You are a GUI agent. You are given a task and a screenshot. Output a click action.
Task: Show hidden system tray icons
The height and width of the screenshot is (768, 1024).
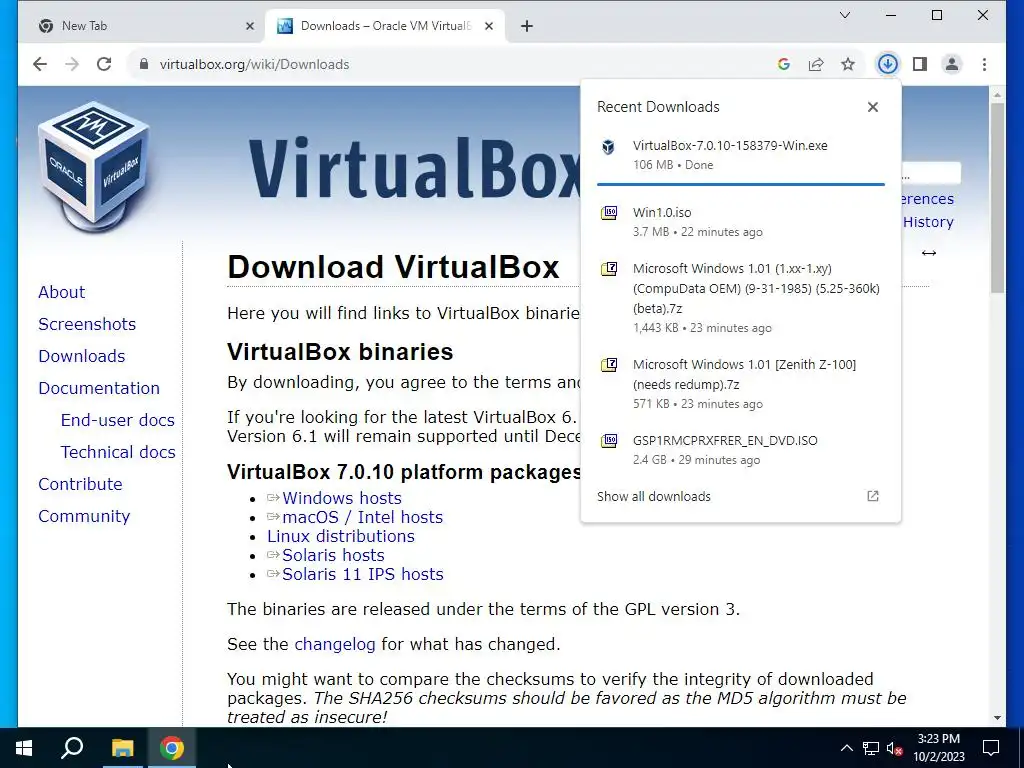846,748
